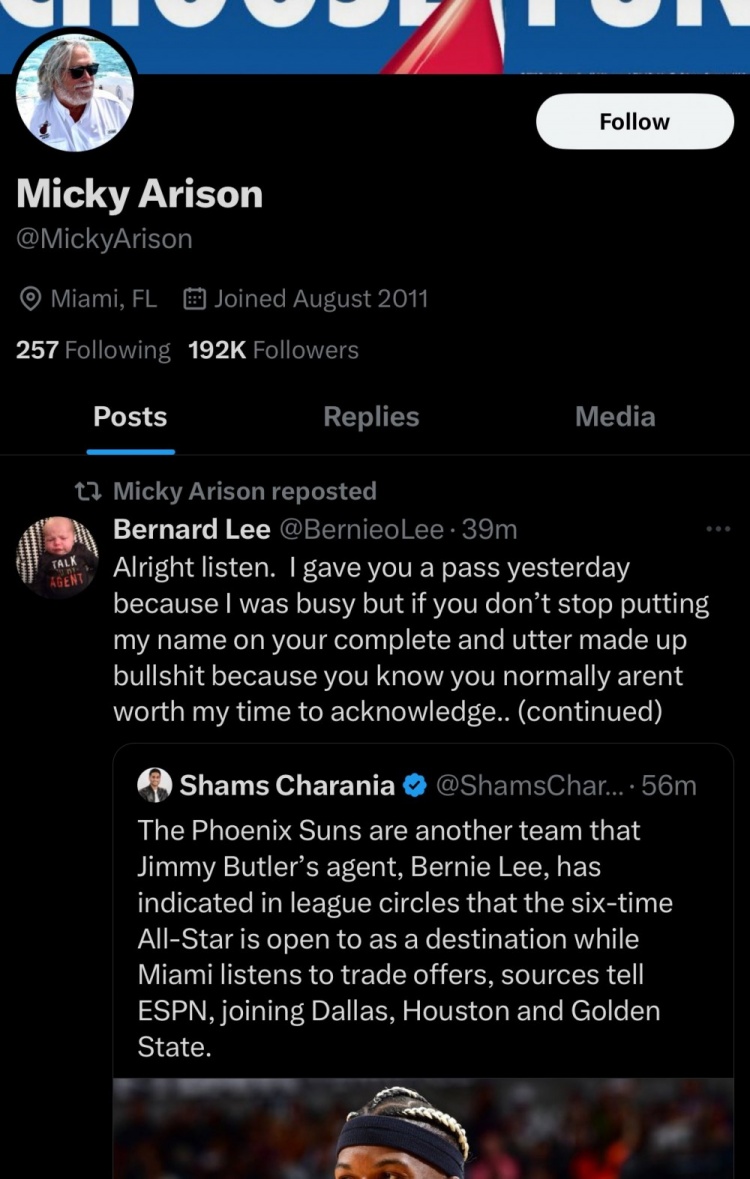The image size is (750, 1179).
Task: Open Shams Charania's small avatar in quoted post
Action: 155,786
